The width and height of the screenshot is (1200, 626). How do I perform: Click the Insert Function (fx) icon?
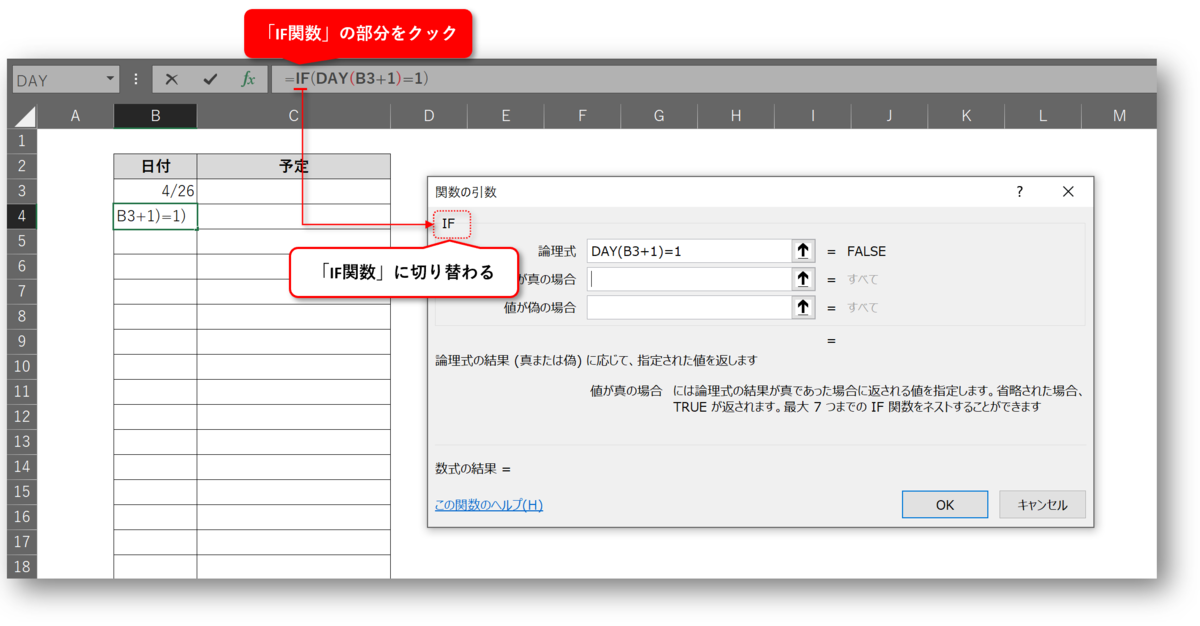pos(249,78)
